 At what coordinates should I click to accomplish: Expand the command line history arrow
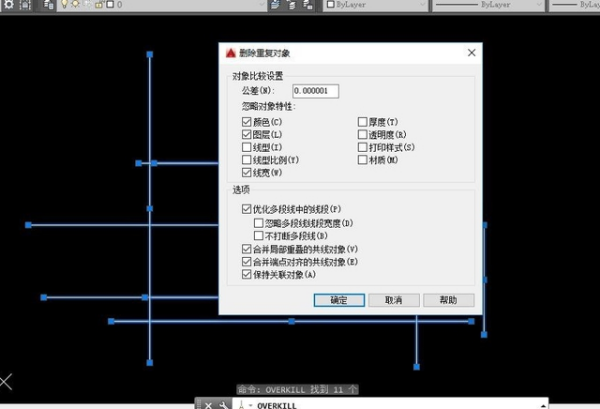pos(543,406)
